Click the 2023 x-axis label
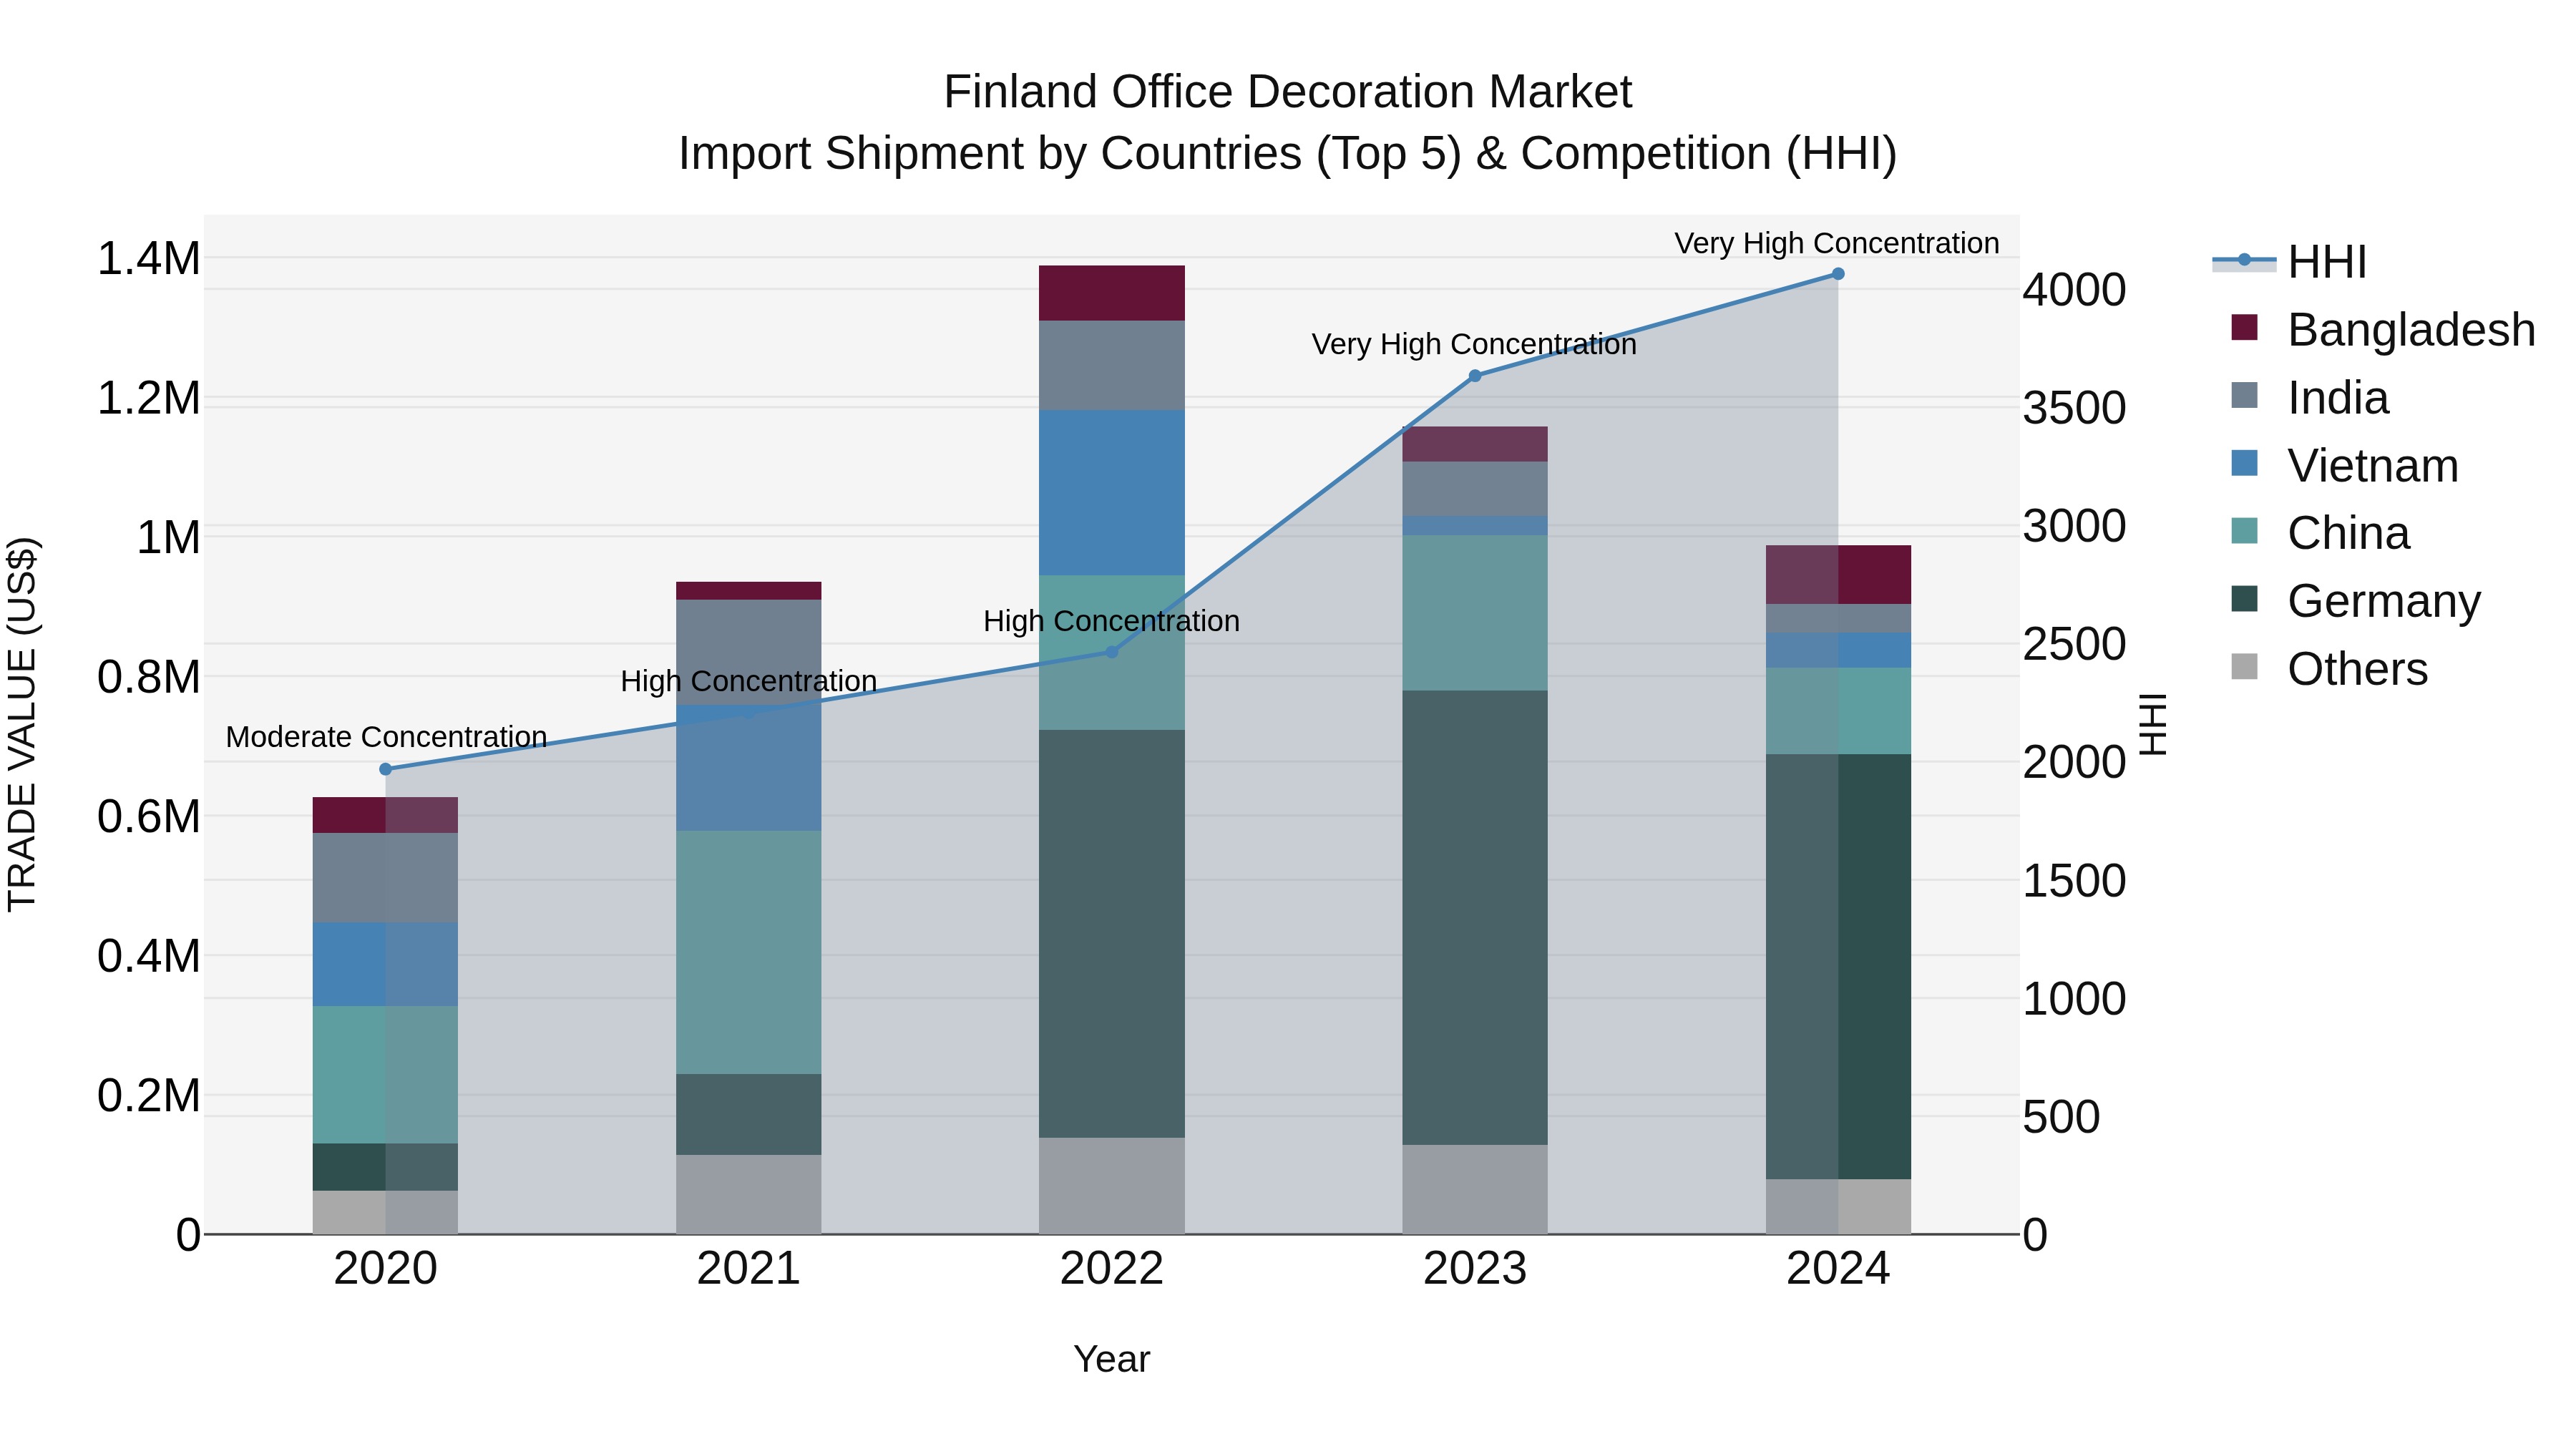 pos(1475,1269)
